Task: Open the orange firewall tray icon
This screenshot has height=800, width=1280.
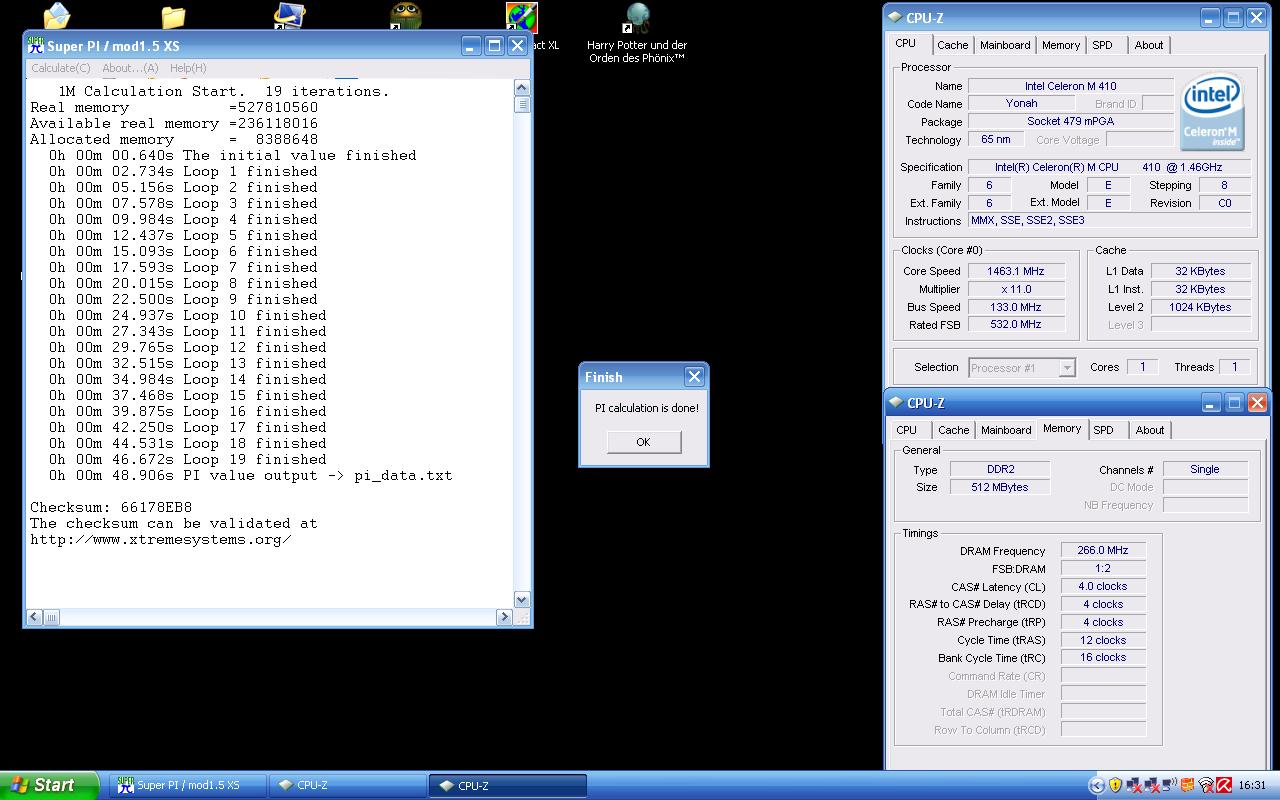Action: coord(1187,785)
